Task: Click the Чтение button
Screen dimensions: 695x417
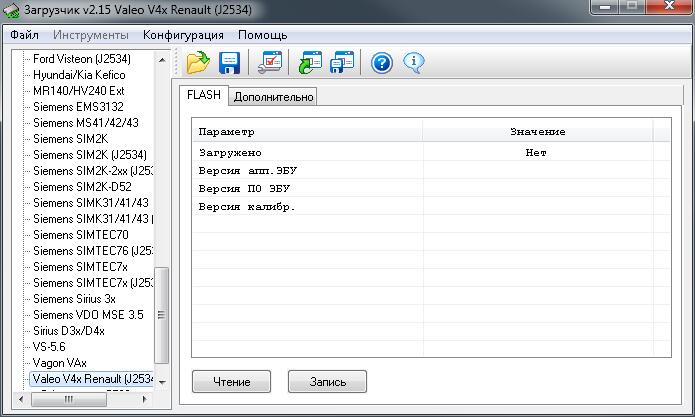Action: [x=231, y=382]
